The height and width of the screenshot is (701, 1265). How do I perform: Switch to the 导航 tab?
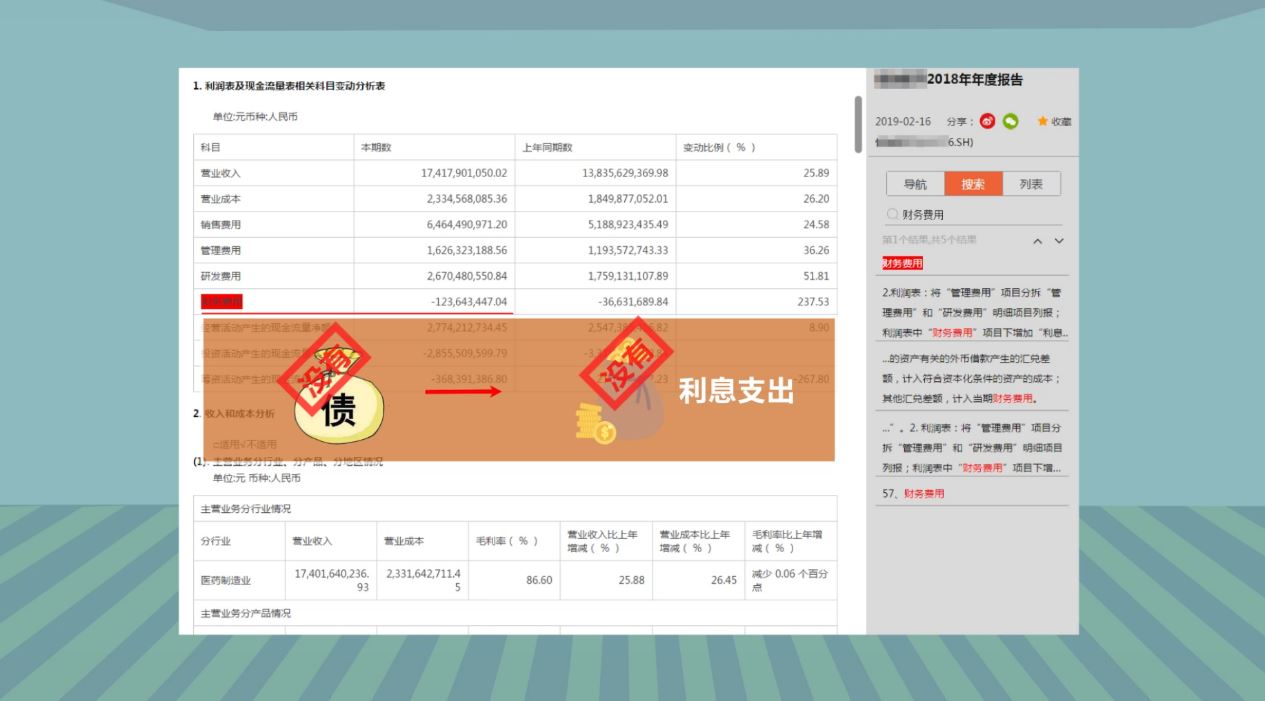(x=915, y=184)
